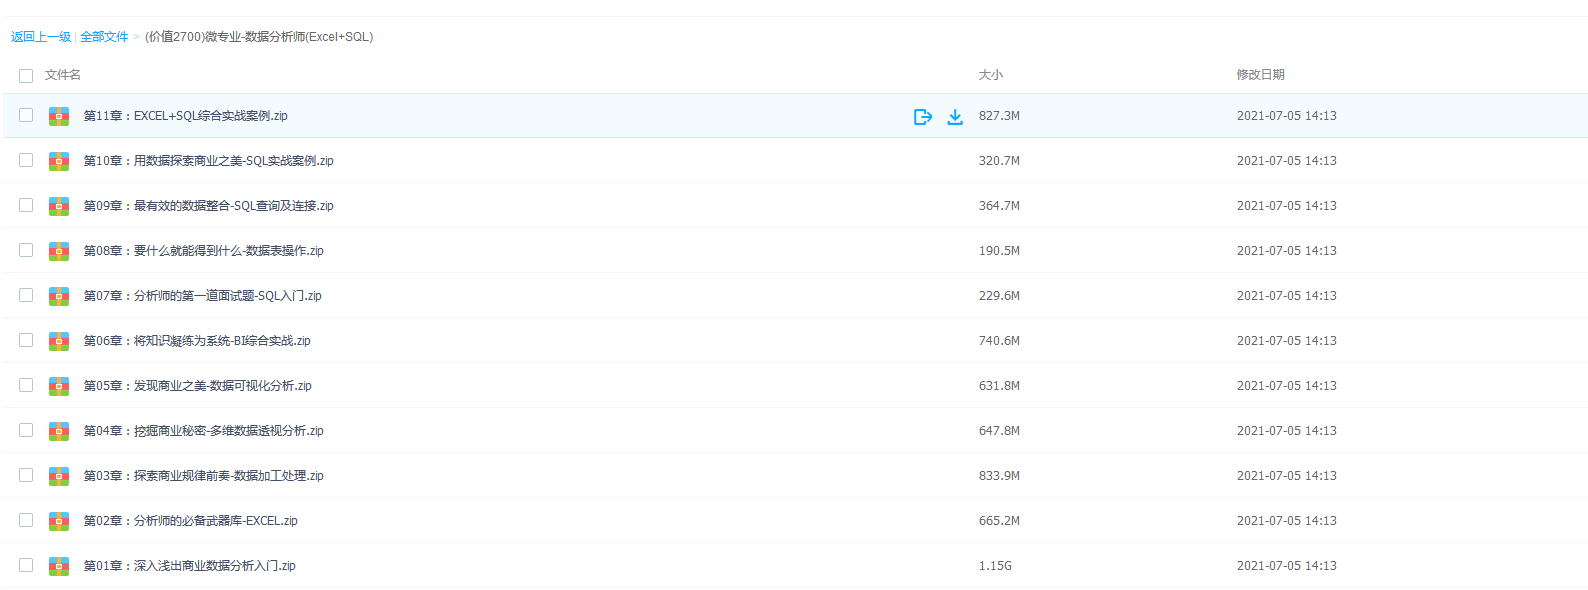1588x590 pixels.
Task: Click the modified date of 第01章 row
Action: [x=1287, y=566]
